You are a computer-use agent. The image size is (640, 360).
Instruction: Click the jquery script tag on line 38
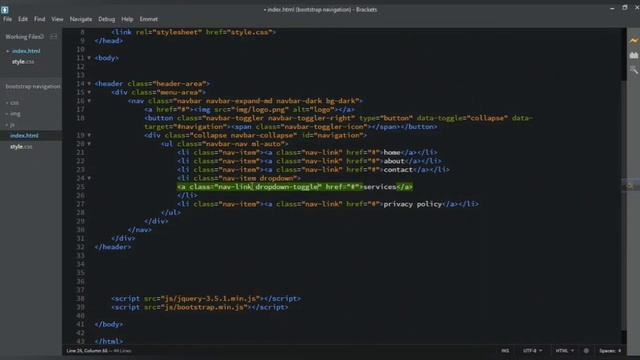pos(206,299)
